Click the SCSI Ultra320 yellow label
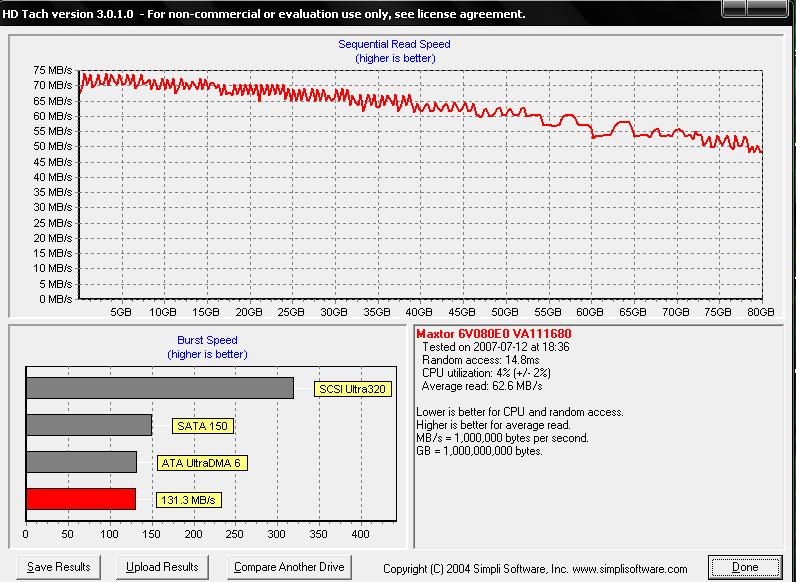The height and width of the screenshot is (582, 796). pyautogui.click(x=351, y=389)
